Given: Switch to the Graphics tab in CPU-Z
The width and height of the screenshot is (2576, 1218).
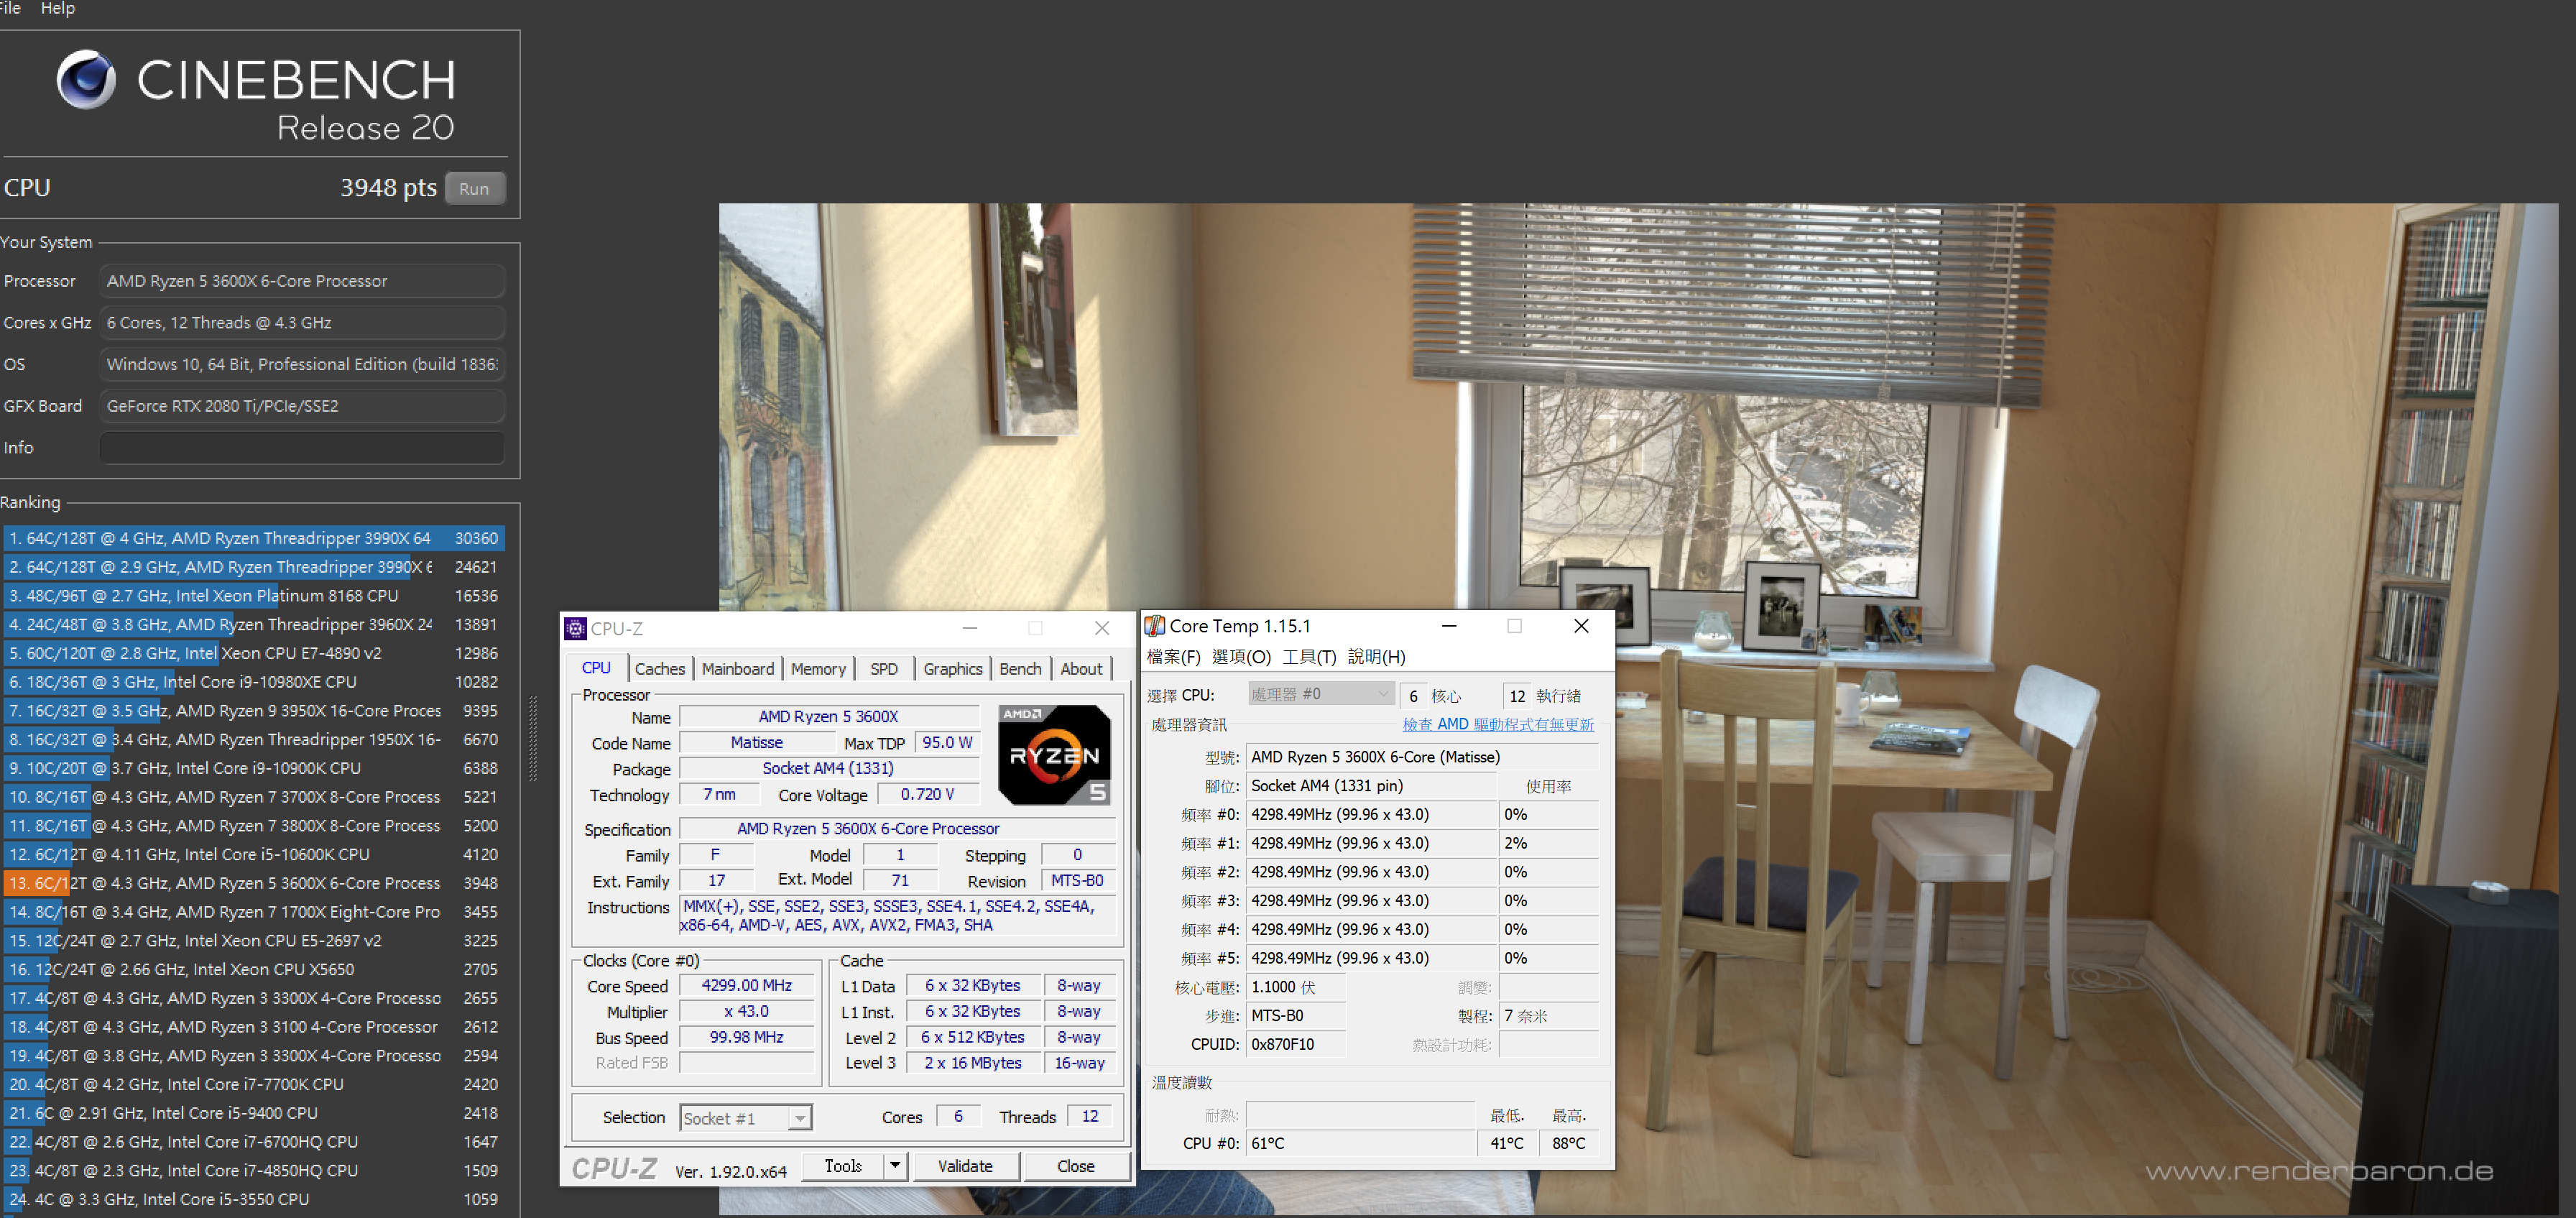Looking at the screenshot, I should tap(952, 669).
